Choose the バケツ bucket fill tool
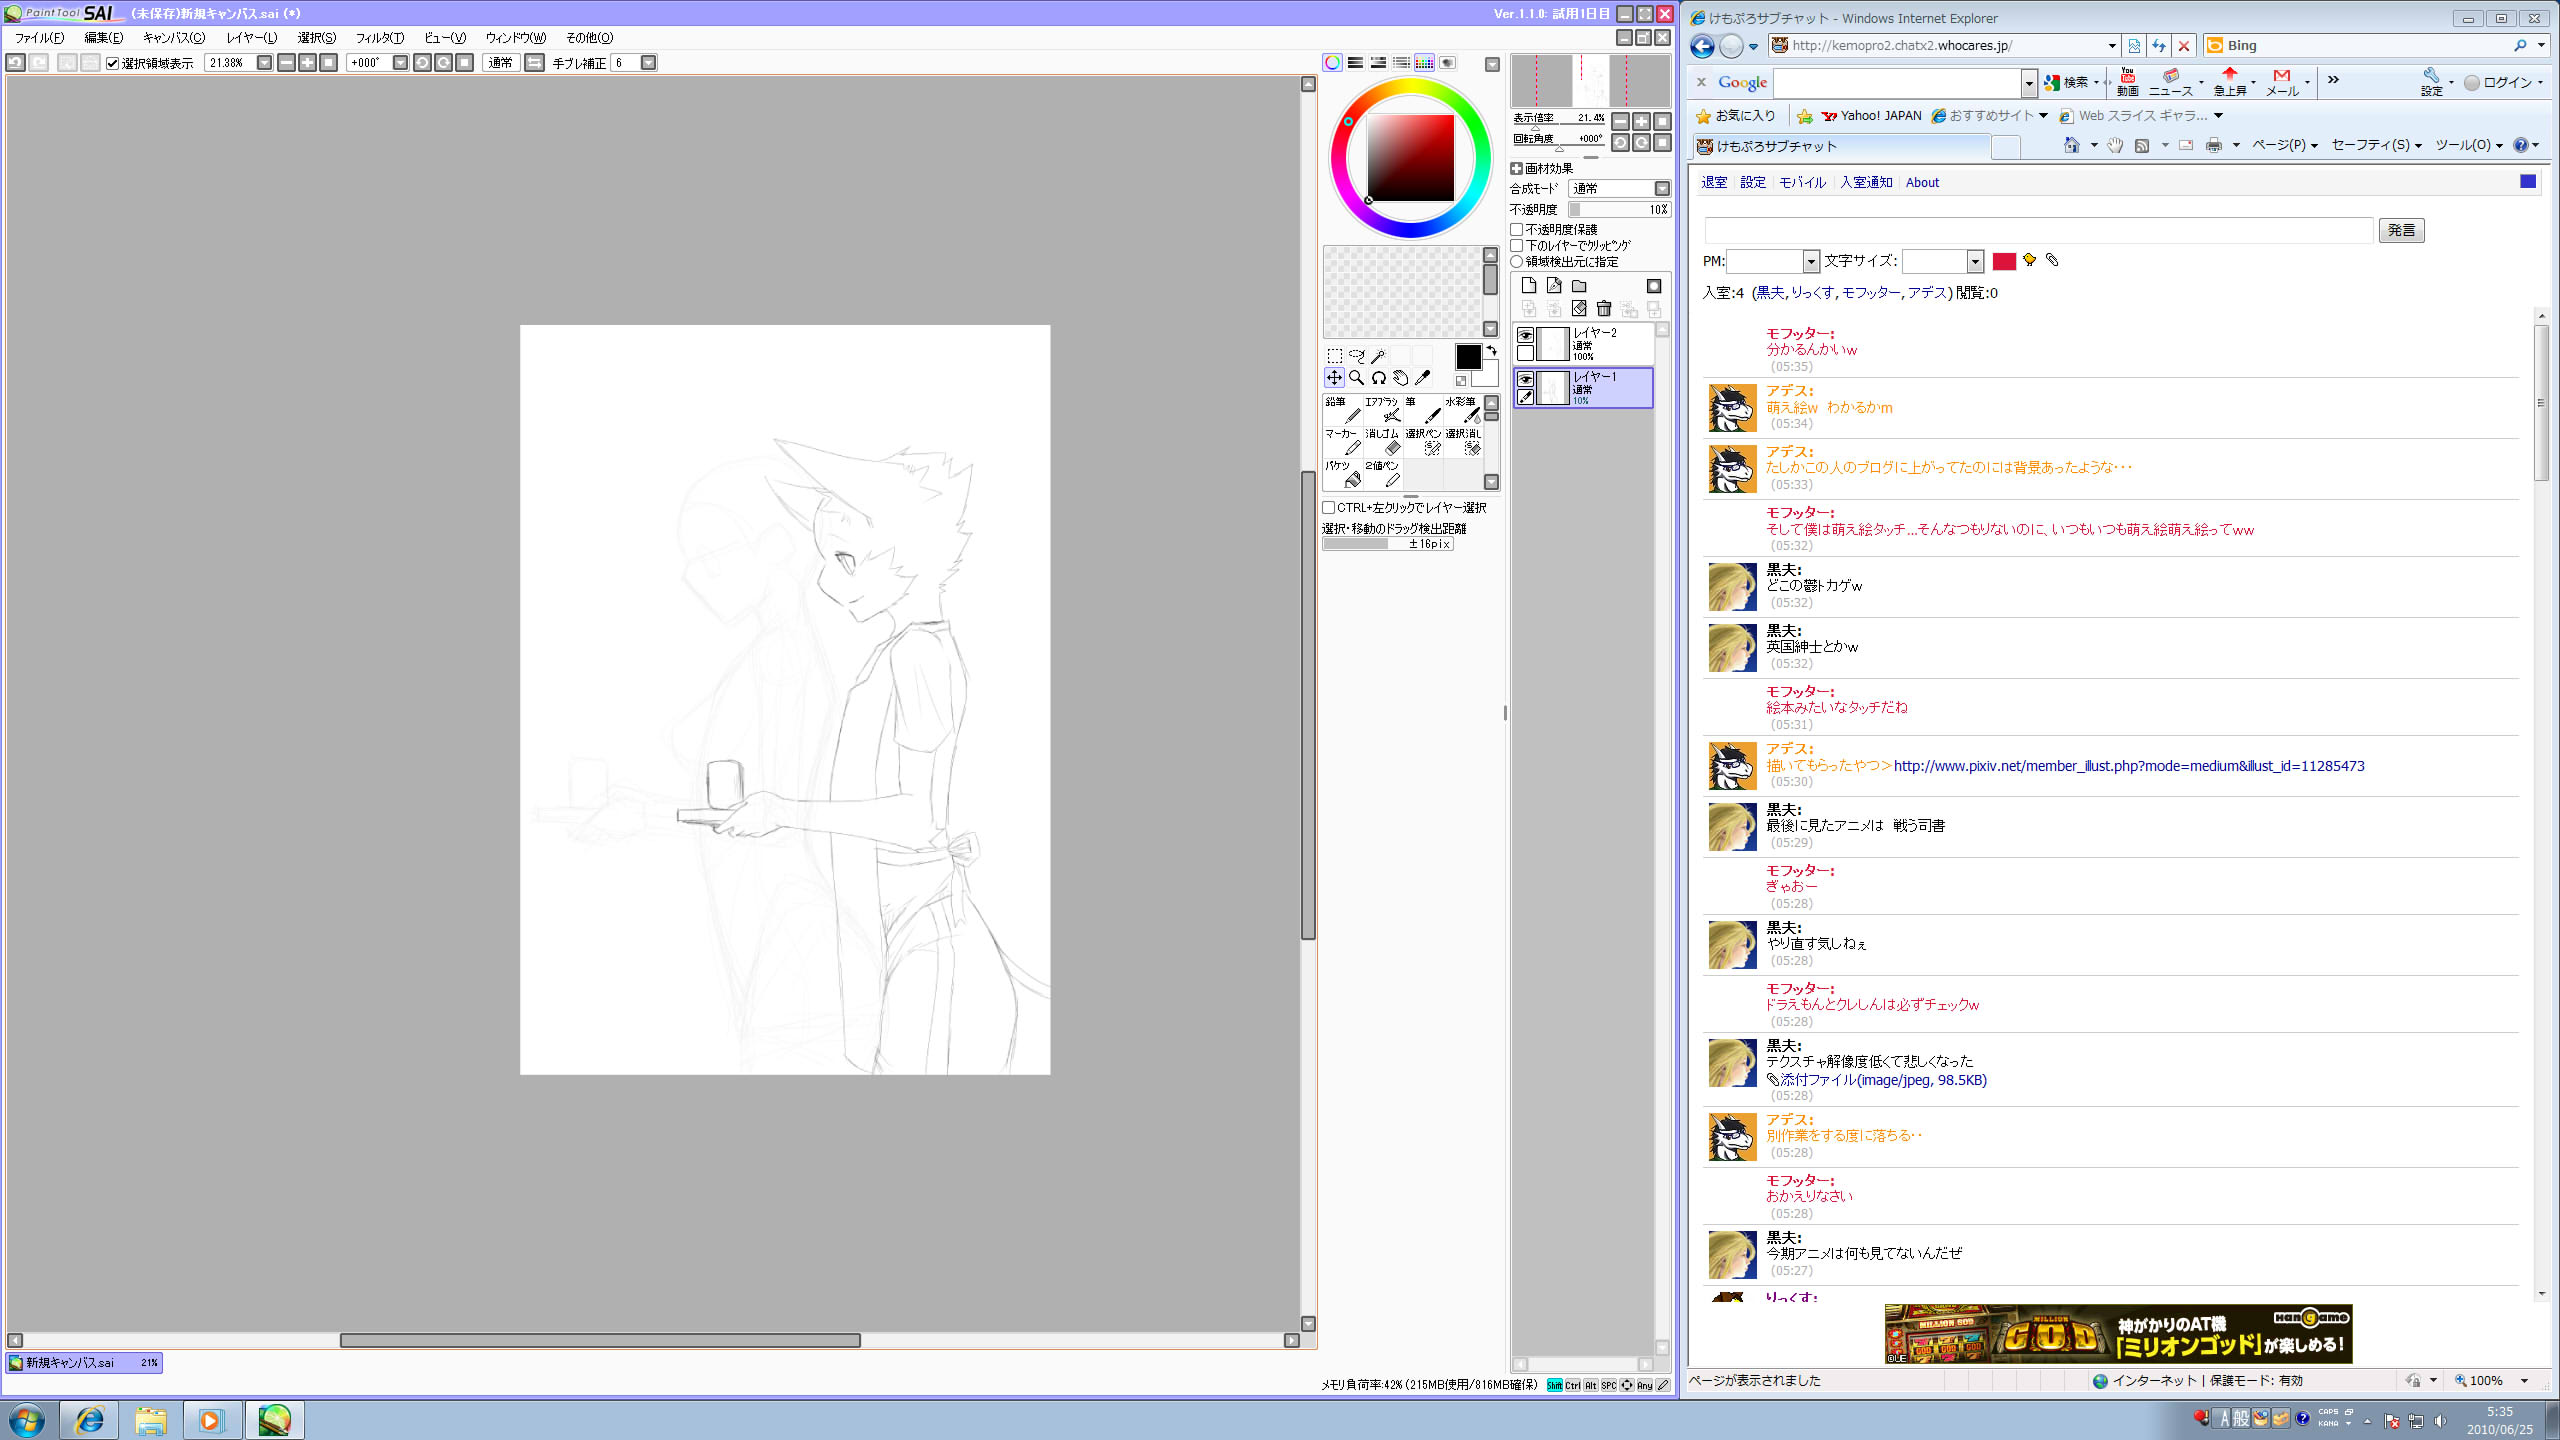 (1343, 474)
